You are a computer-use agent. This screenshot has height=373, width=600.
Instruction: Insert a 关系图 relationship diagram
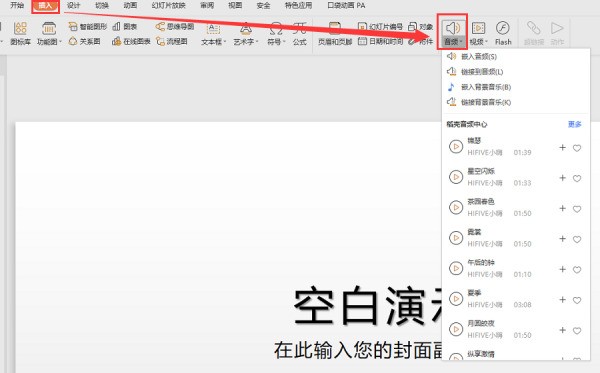[85, 41]
